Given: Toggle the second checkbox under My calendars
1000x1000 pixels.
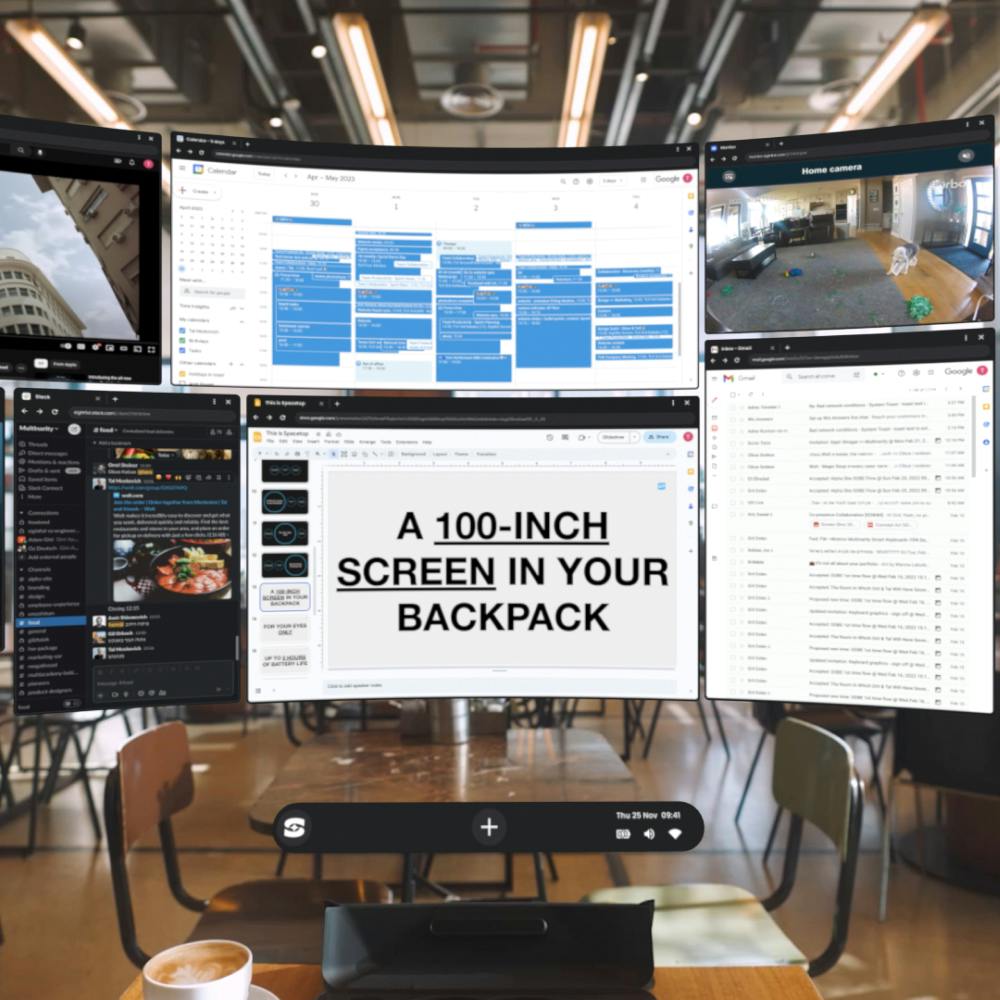Looking at the screenshot, I should (x=182, y=341).
